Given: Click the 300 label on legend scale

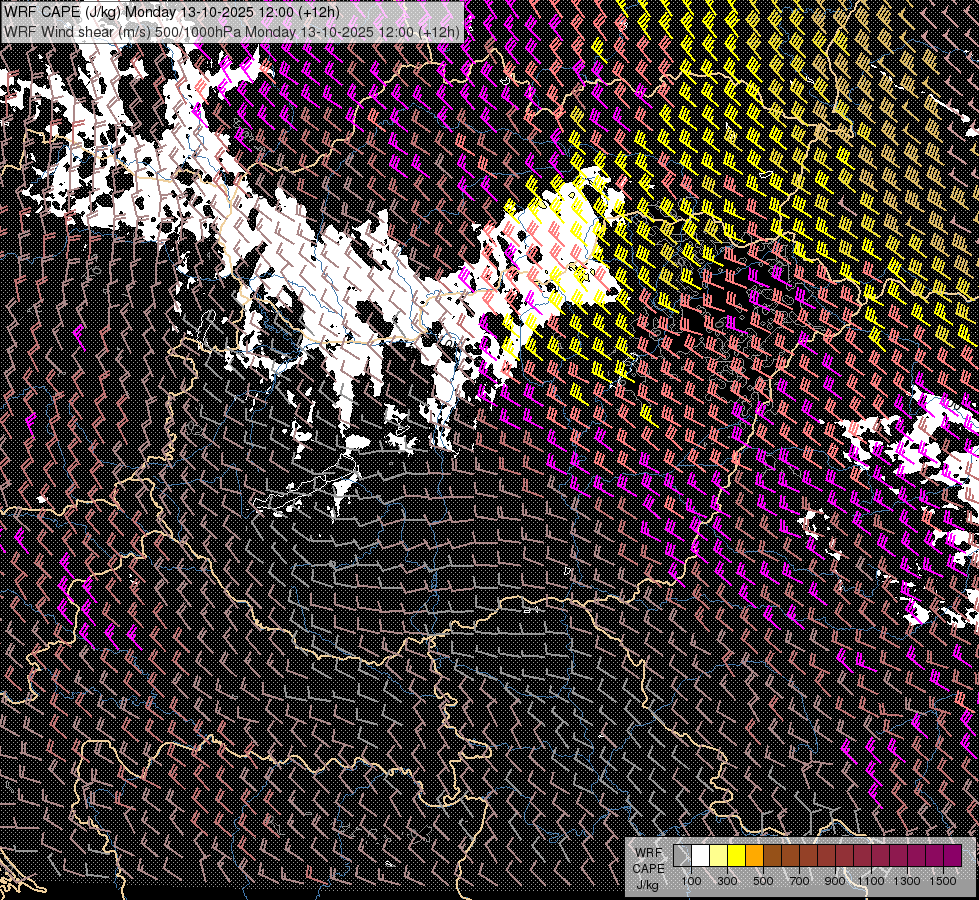Looking at the screenshot, I should pyautogui.click(x=727, y=881).
